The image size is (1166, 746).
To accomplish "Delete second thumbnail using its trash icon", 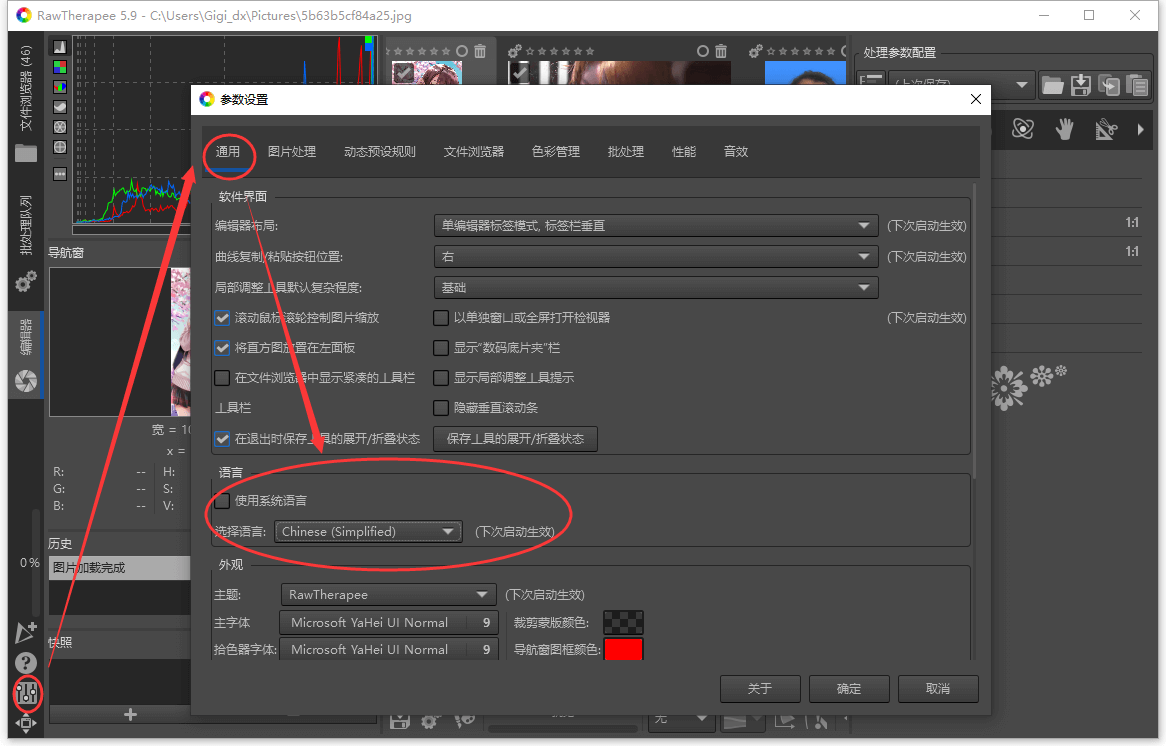I will pos(721,51).
